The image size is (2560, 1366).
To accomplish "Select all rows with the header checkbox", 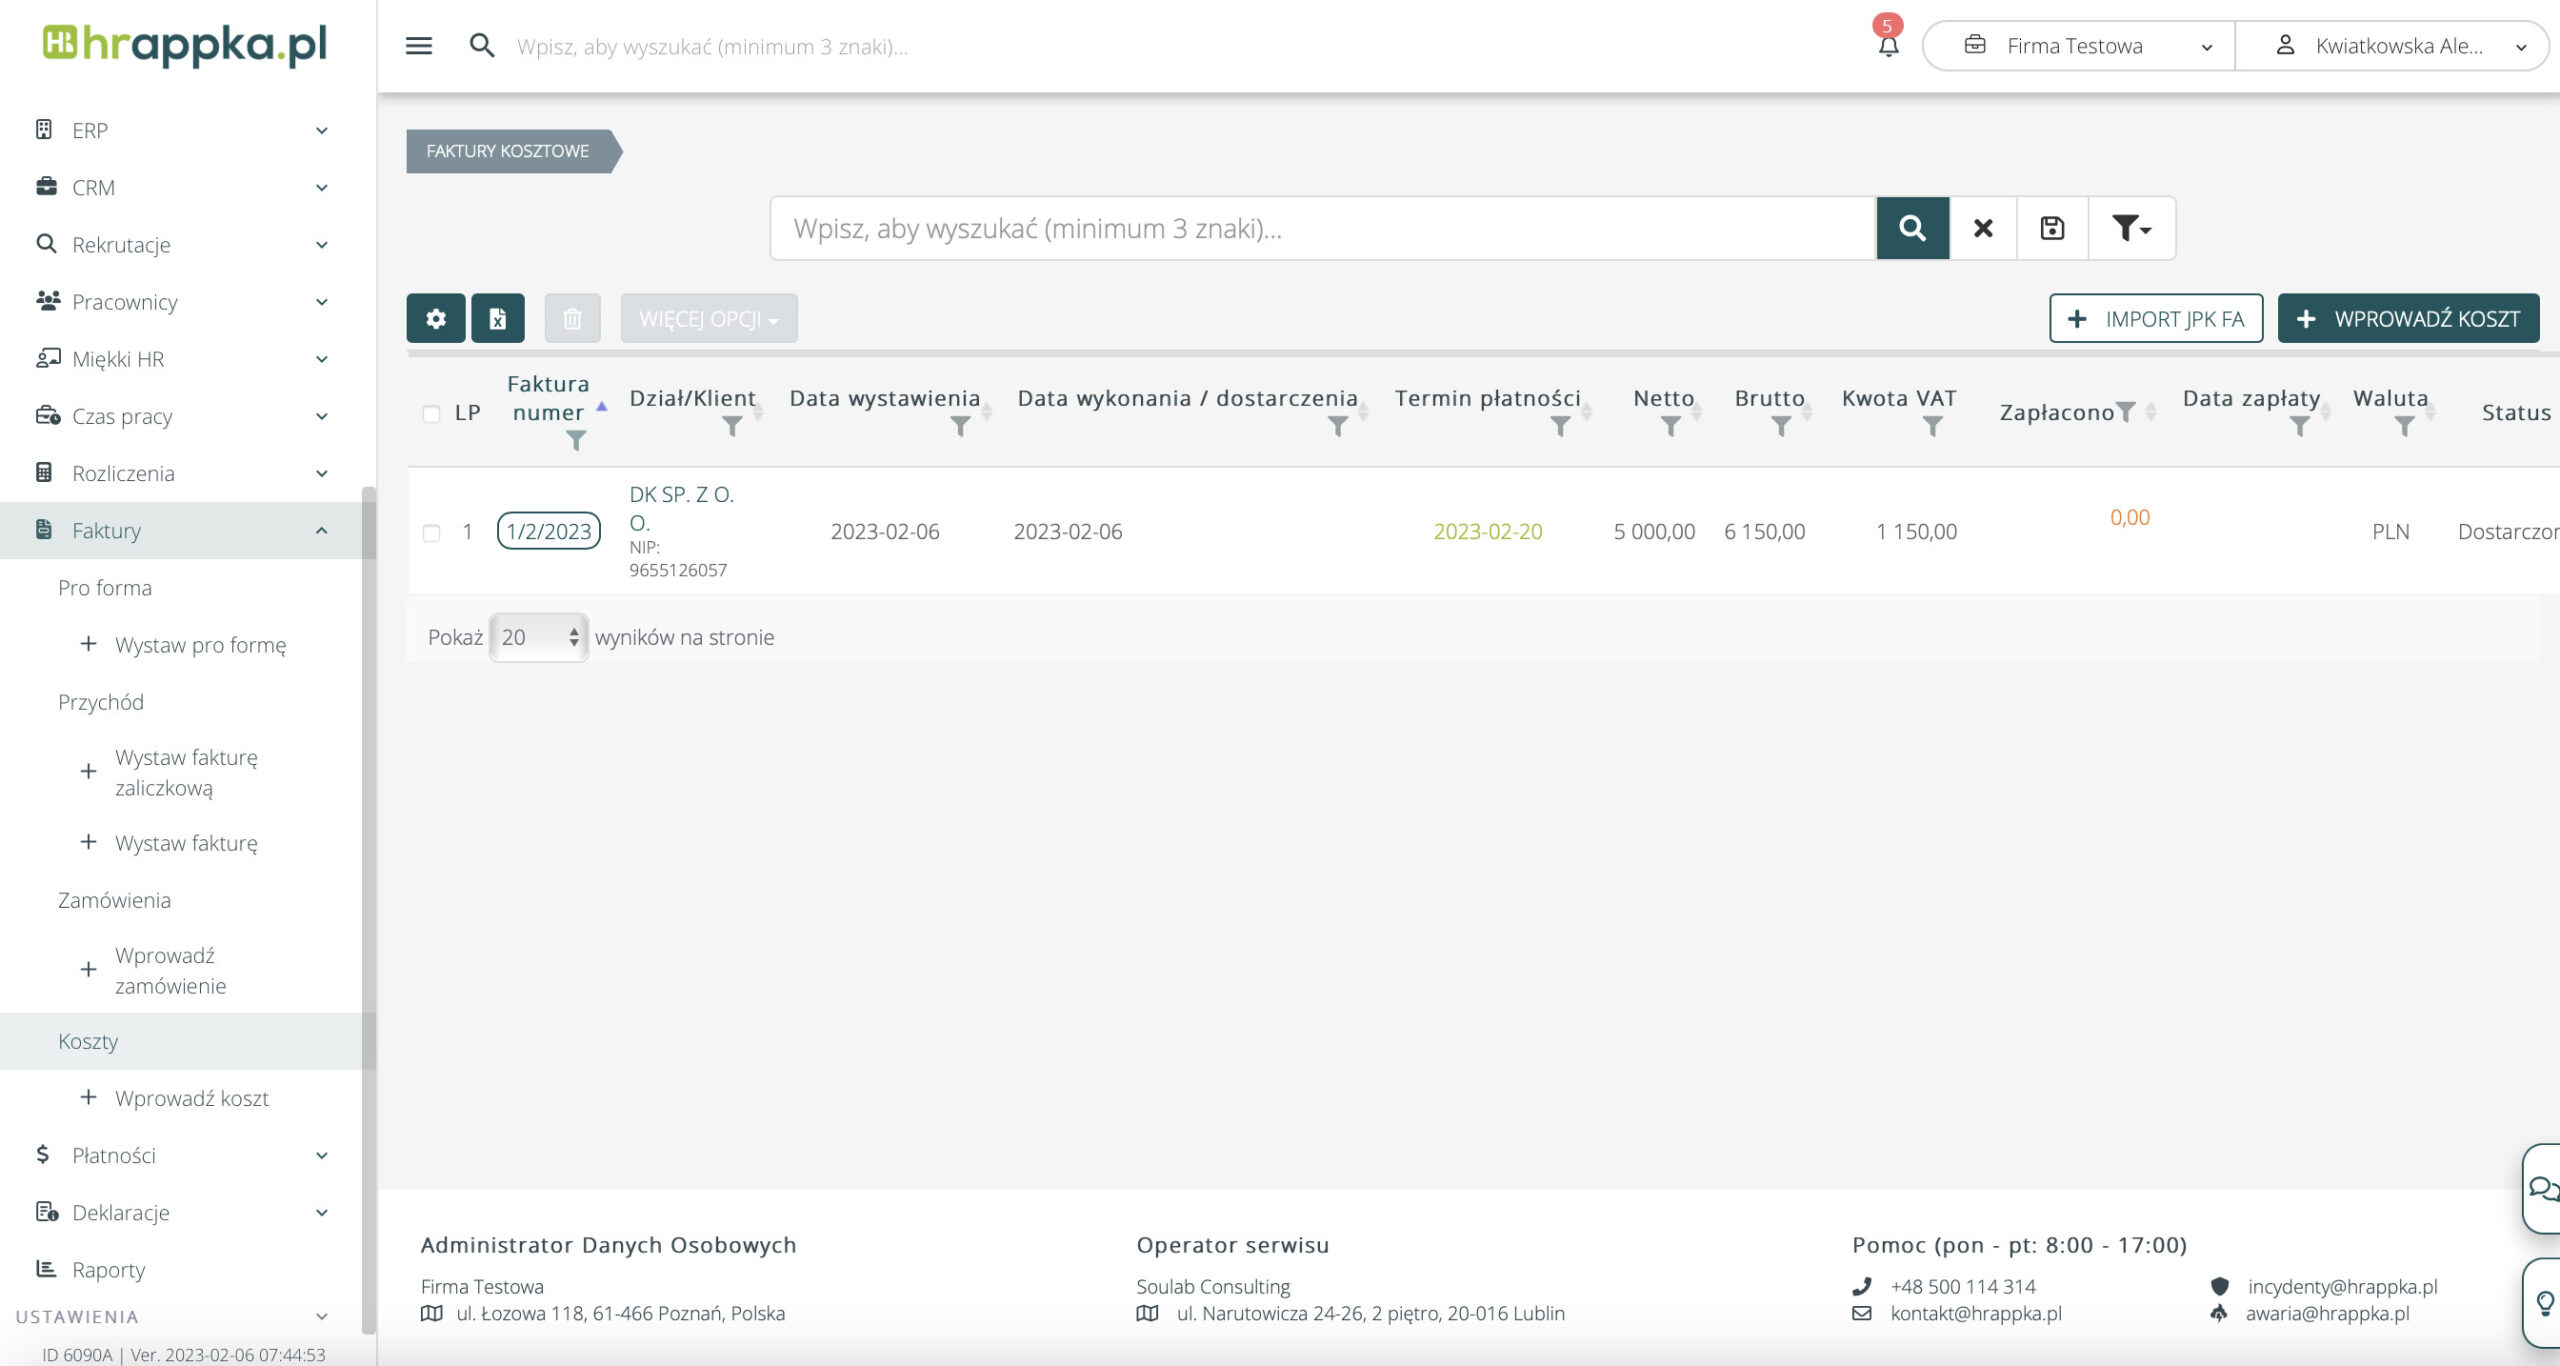I will tap(431, 414).
